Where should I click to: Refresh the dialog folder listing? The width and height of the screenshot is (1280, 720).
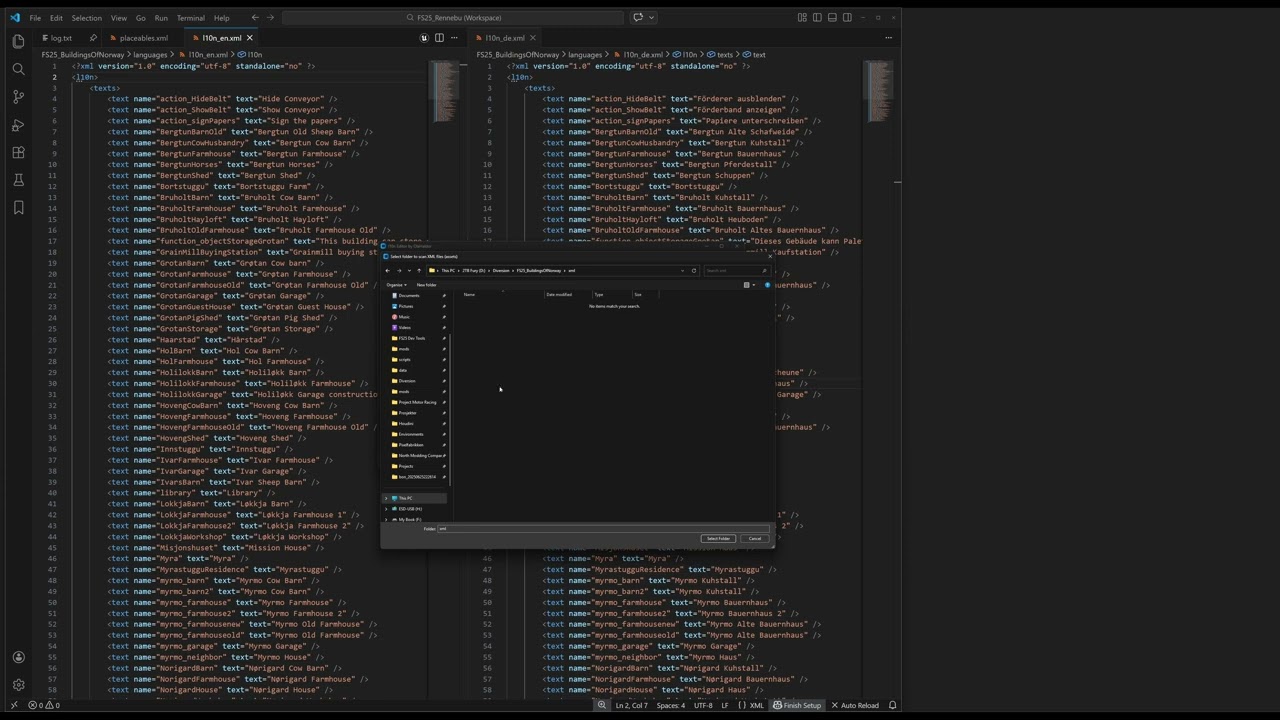694,270
